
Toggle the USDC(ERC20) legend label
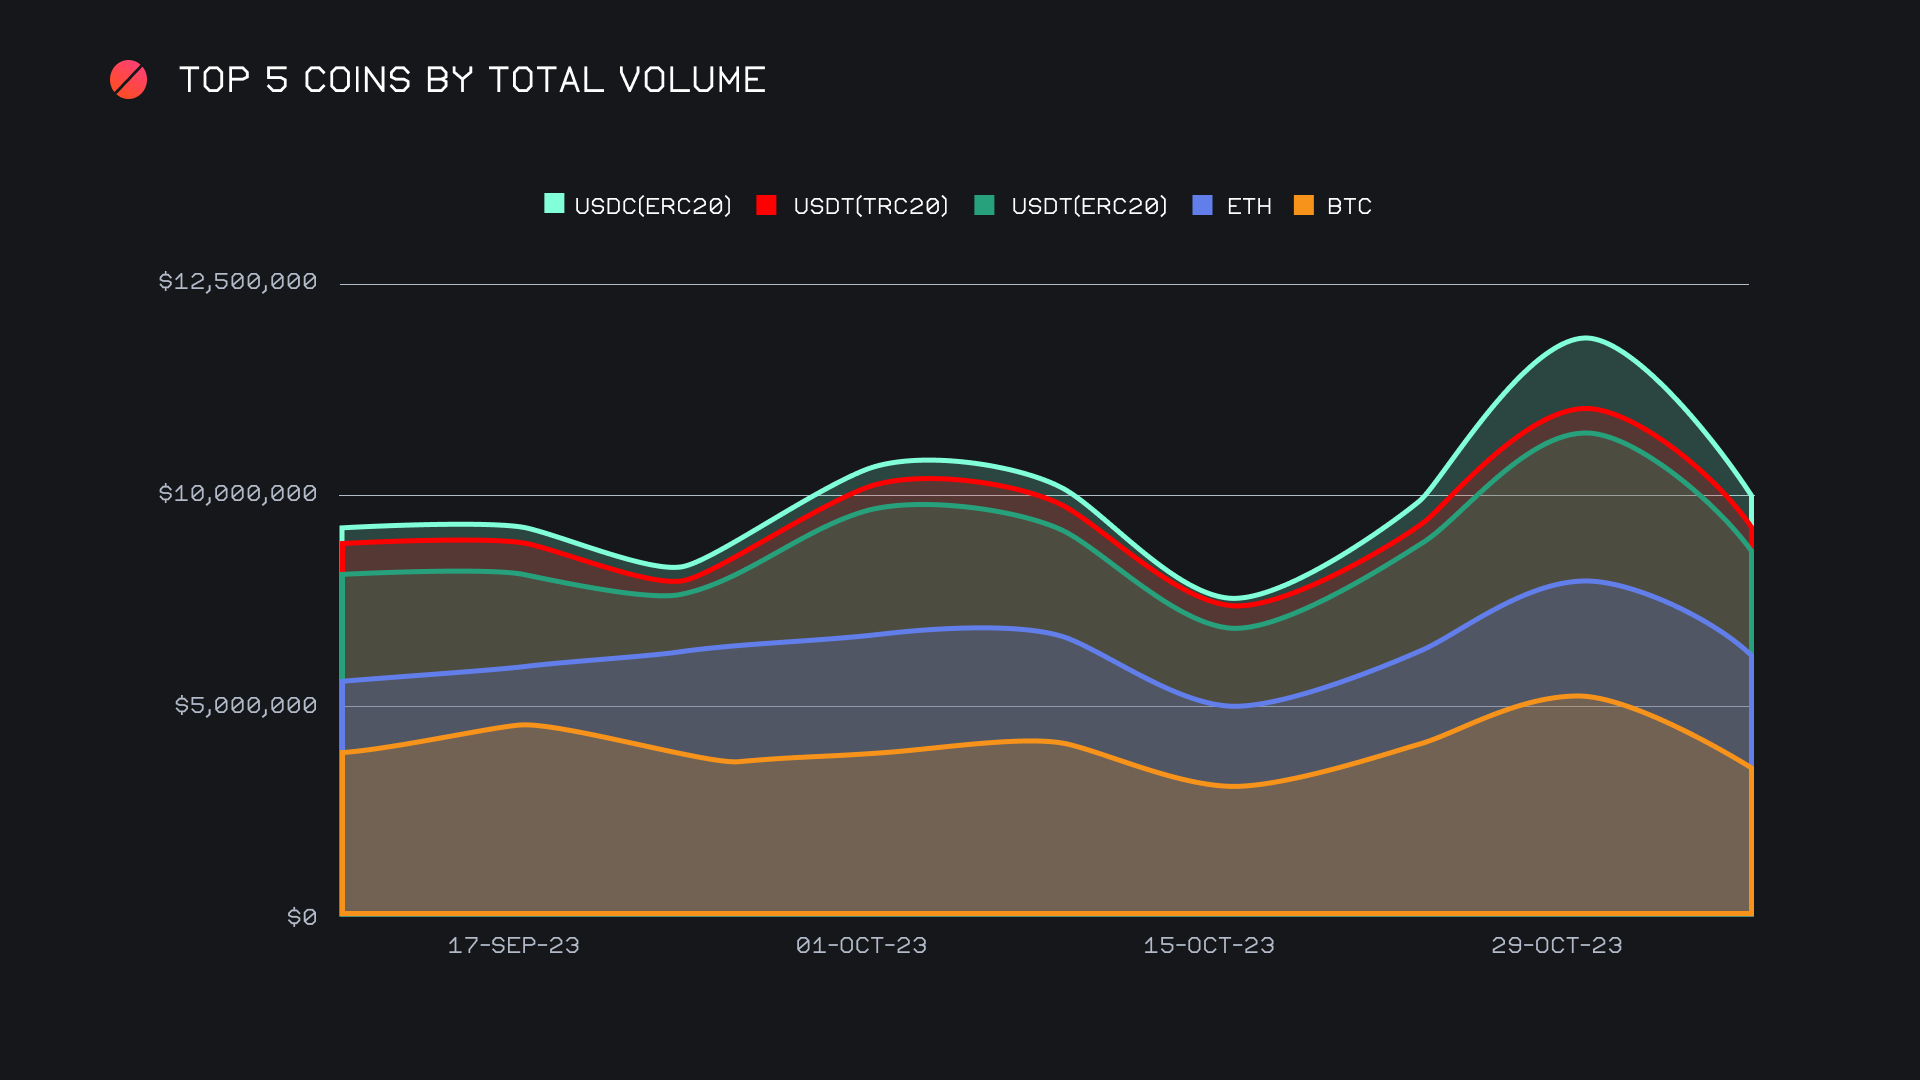click(653, 206)
